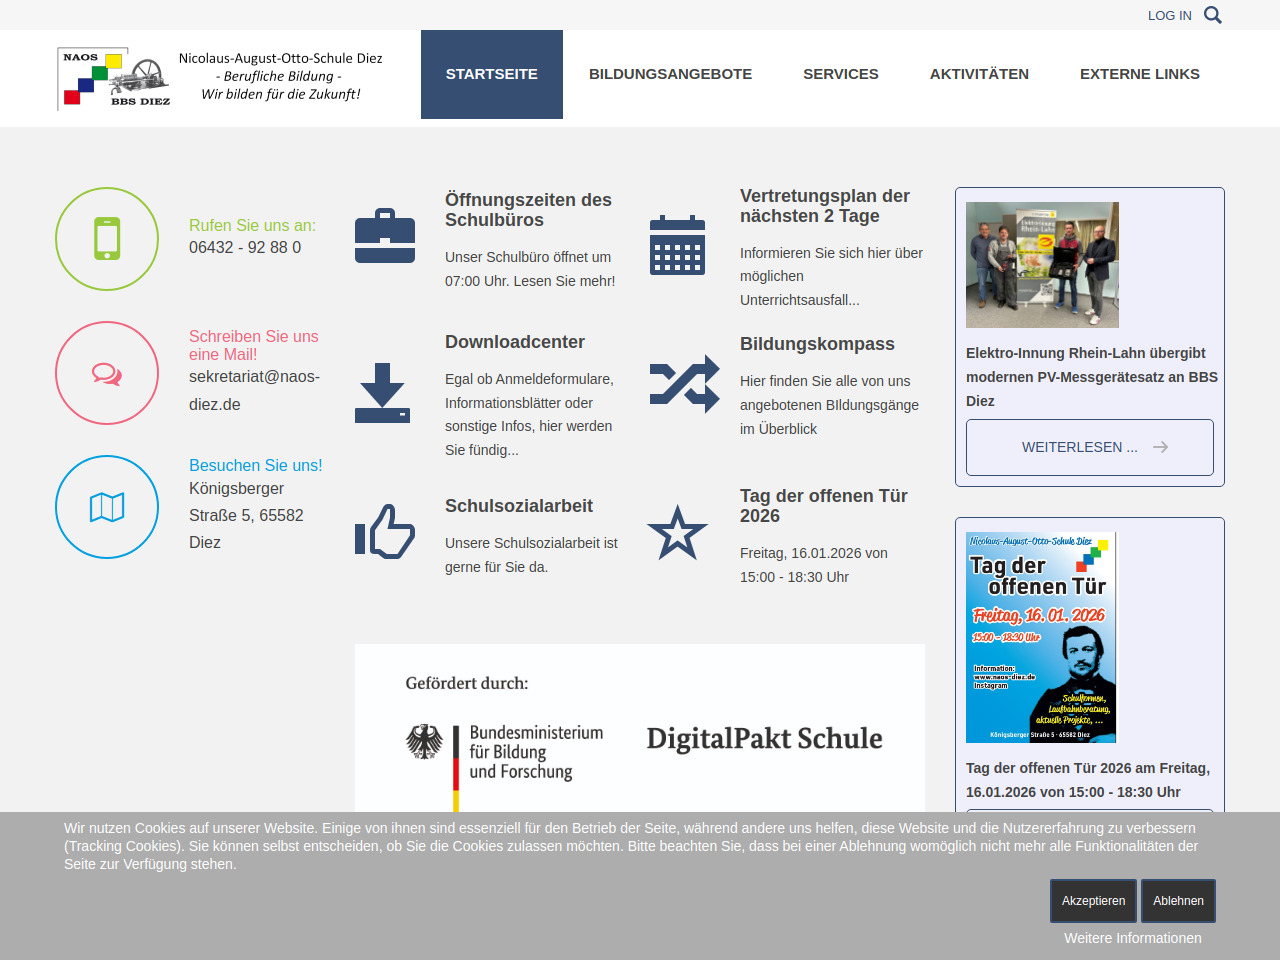Click the pink chat bubbles mail icon
Screen dimensions: 1280x960
click(x=107, y=373)
